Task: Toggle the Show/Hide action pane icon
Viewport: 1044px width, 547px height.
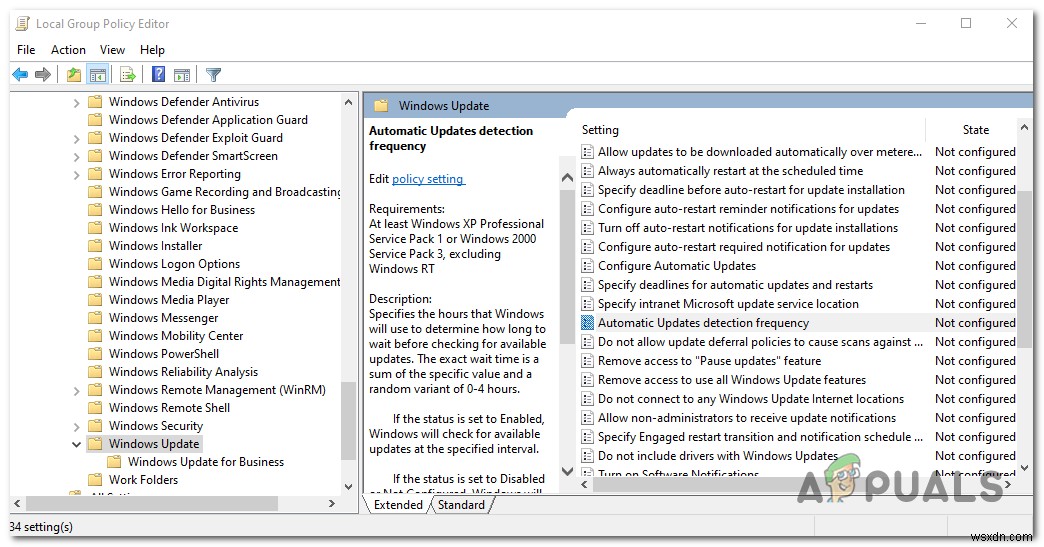Action: (182, 75)
